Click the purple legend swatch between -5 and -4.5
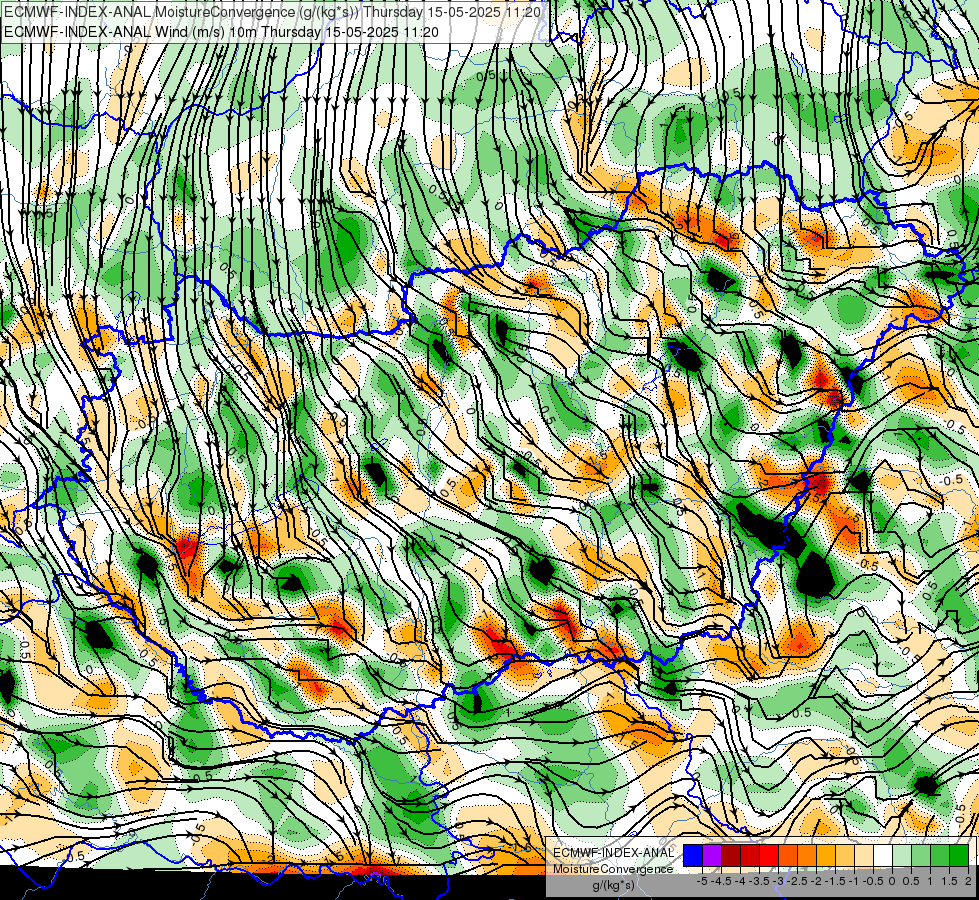Image resolution: width=979 pixels, height=900 pixels. tap(712, 856)
